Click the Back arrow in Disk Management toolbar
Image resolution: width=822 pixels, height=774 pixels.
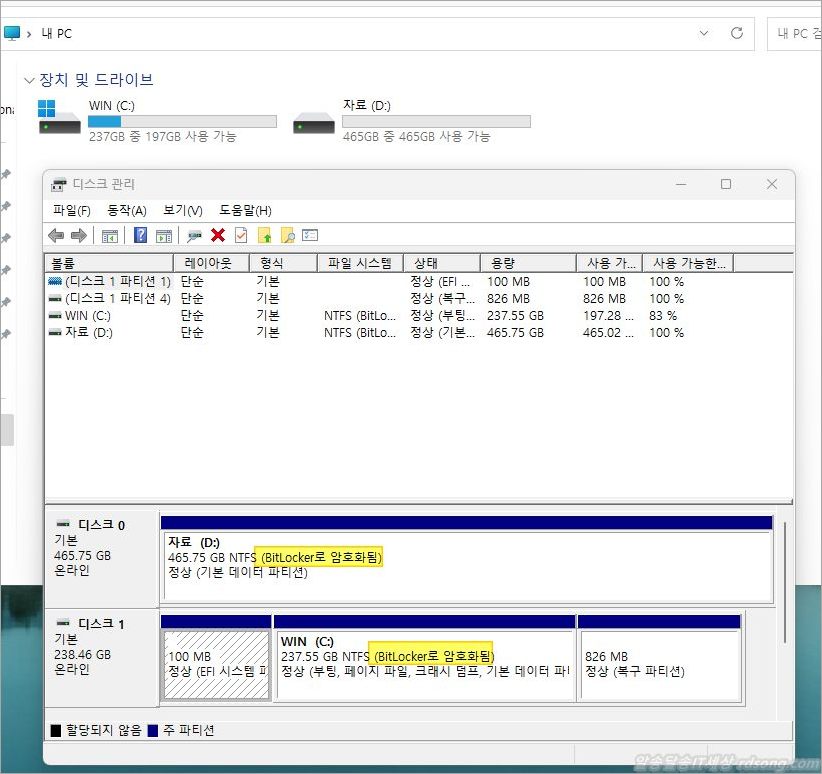point(56,235)
